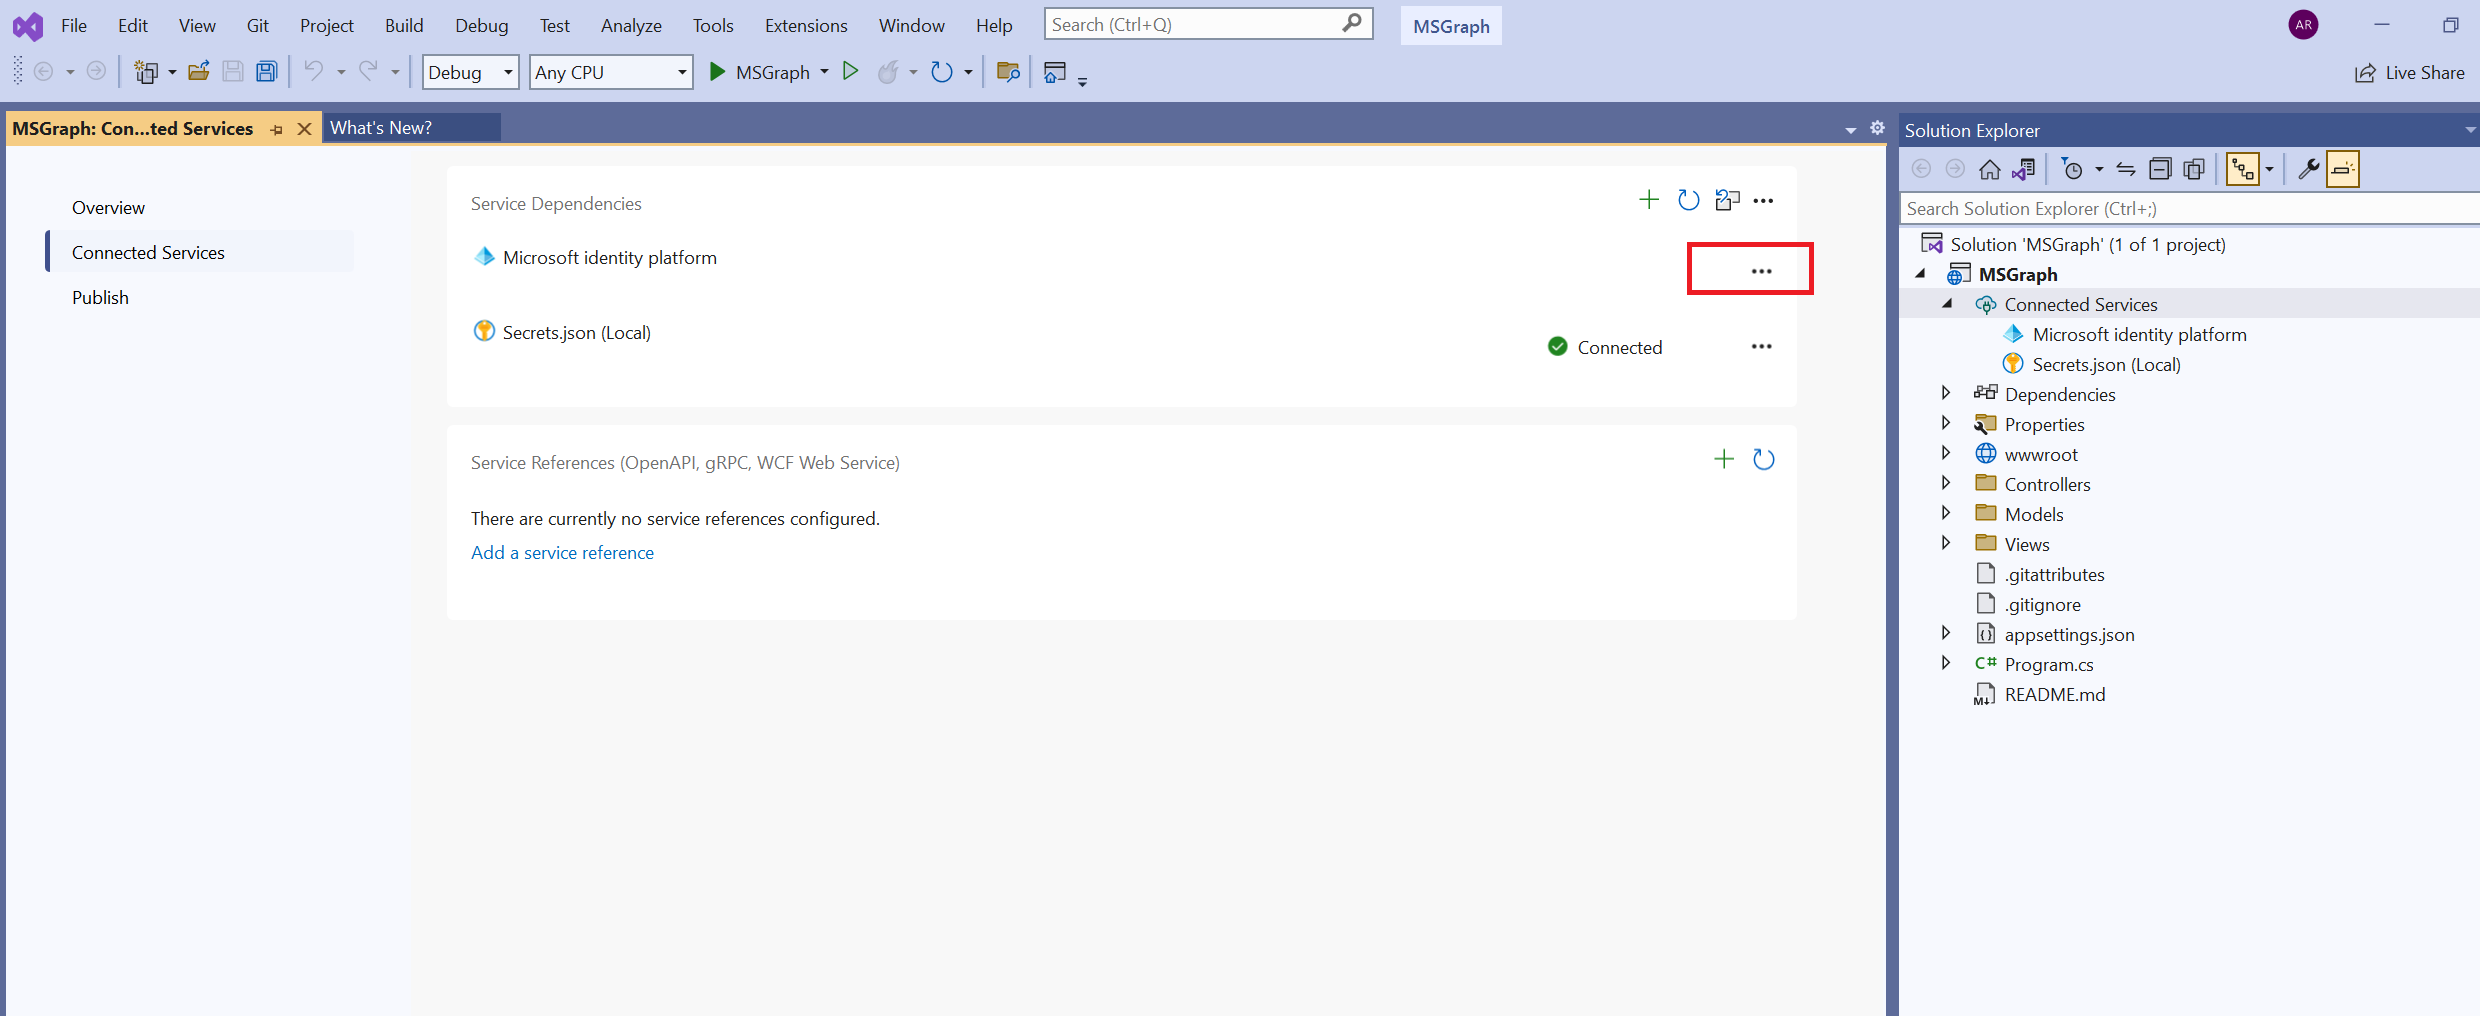Expand the Dependencies node

(1946, 393)
